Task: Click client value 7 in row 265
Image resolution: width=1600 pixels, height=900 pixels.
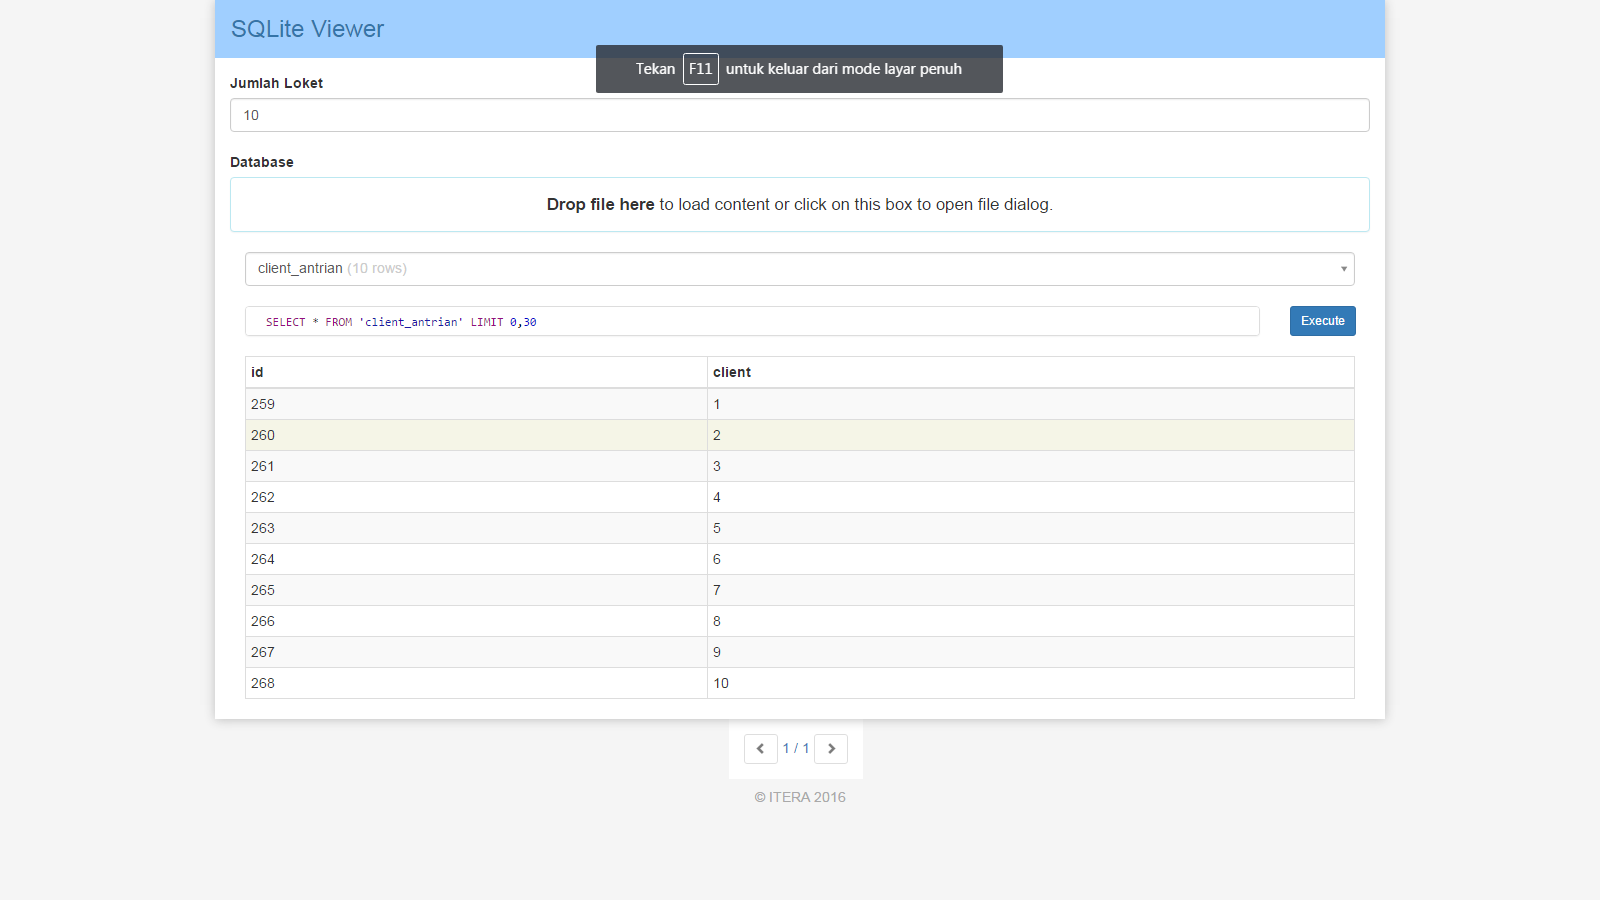Action: pyautogui.click(x=1031, y=590)
